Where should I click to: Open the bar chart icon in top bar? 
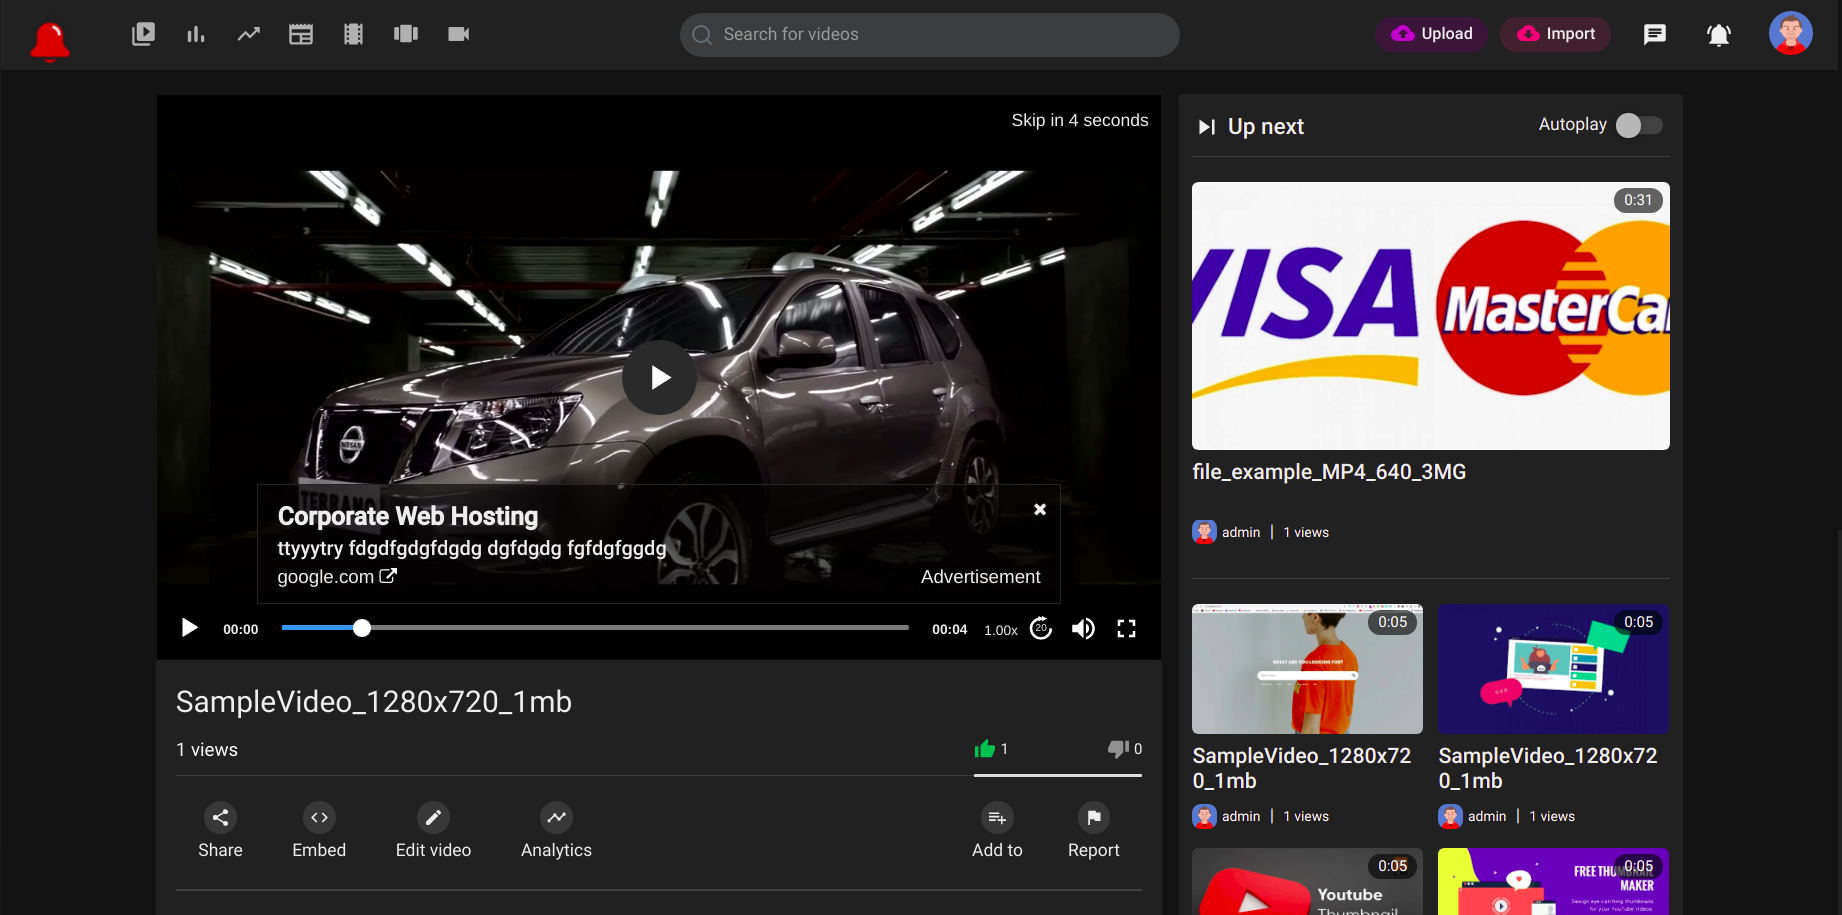tap(196, 34)
